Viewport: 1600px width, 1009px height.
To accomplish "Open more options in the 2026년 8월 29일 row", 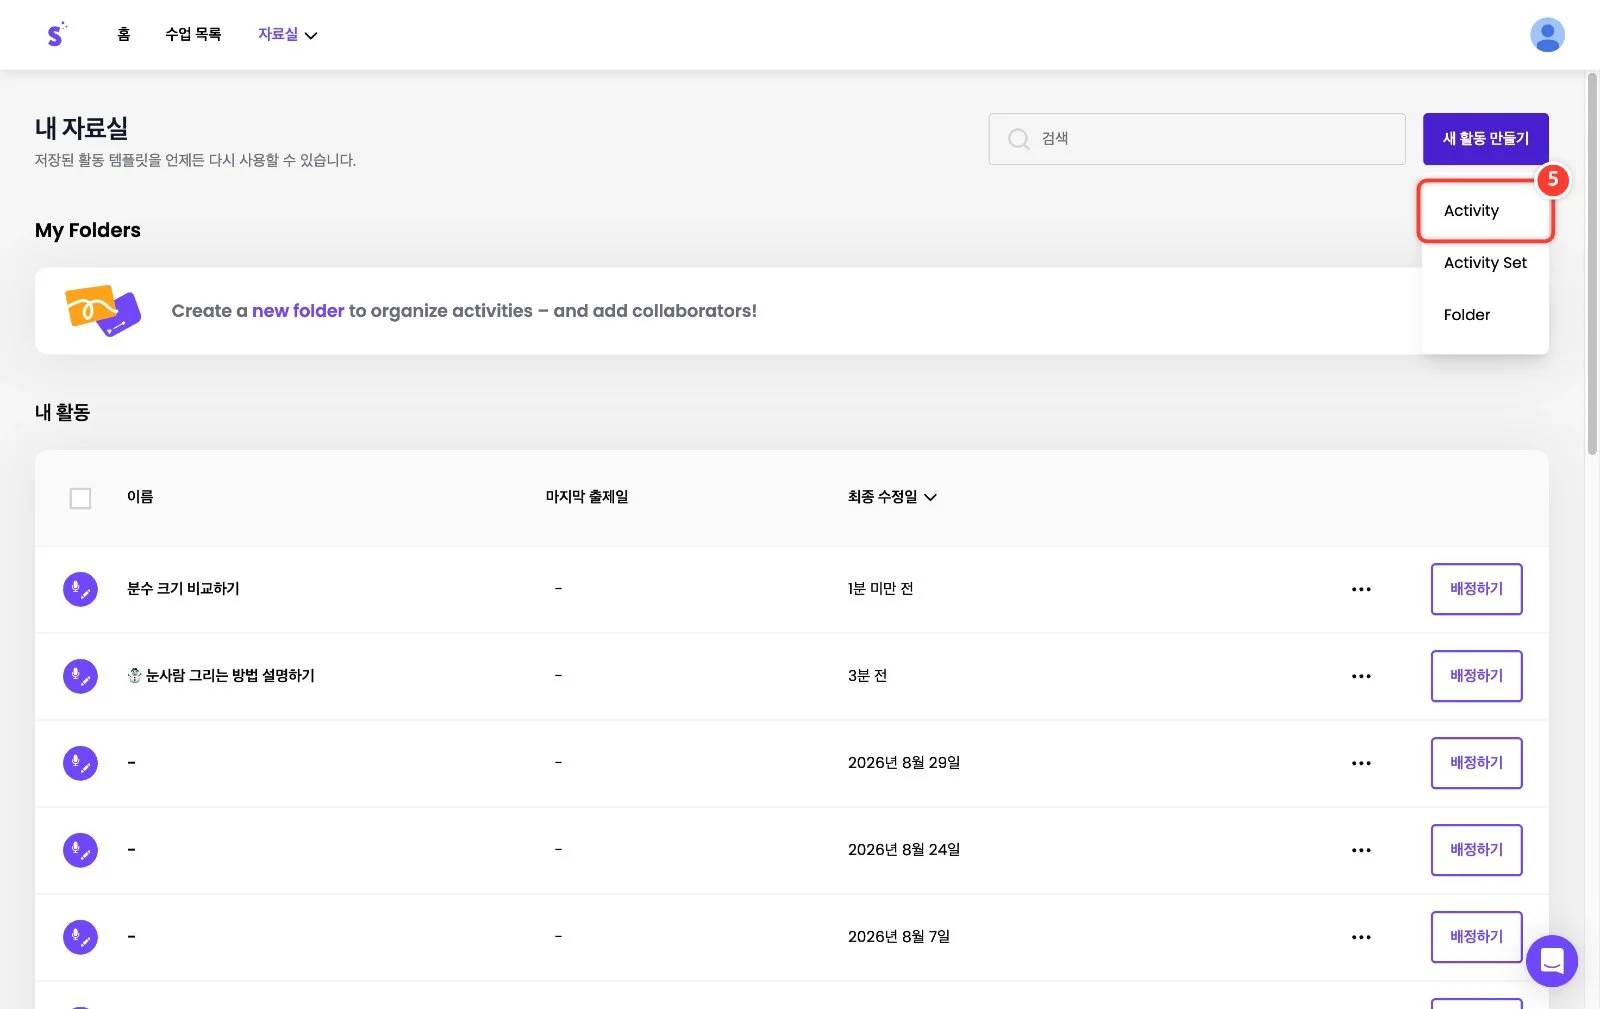I will pos(1361,763).
